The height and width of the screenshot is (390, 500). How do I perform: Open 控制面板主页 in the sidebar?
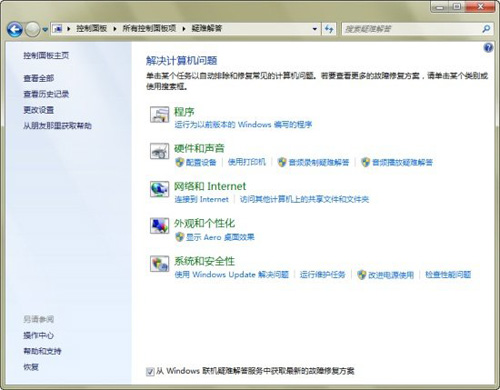(46, 55)
